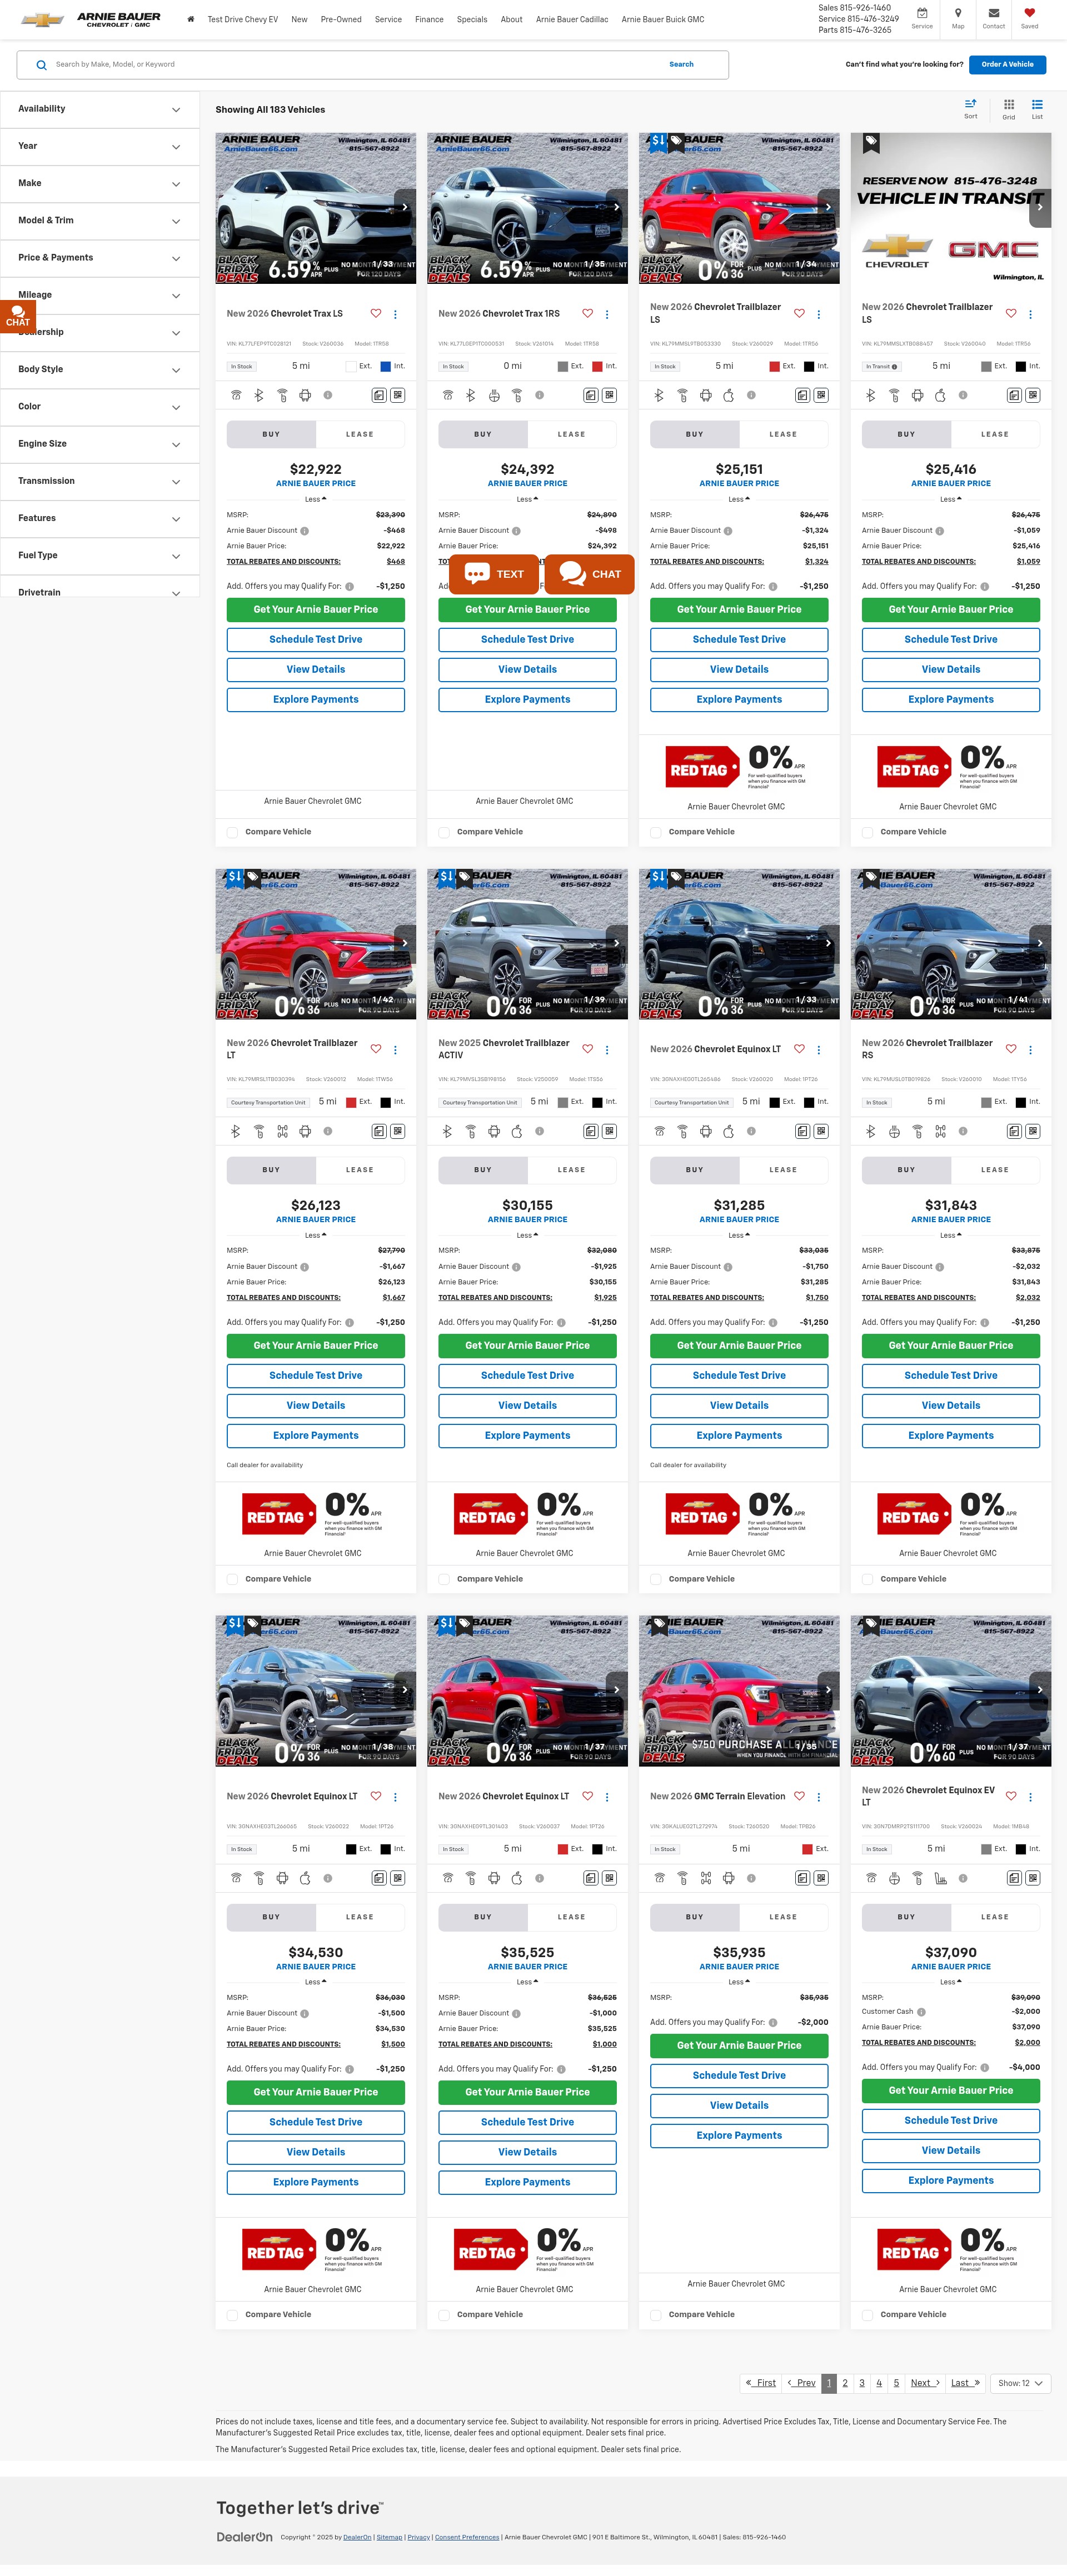Click info icon beside $22,922 Arnie Bauer Discount
The height and width of the screenshot is (2576, 1067).
pos(305,531)
